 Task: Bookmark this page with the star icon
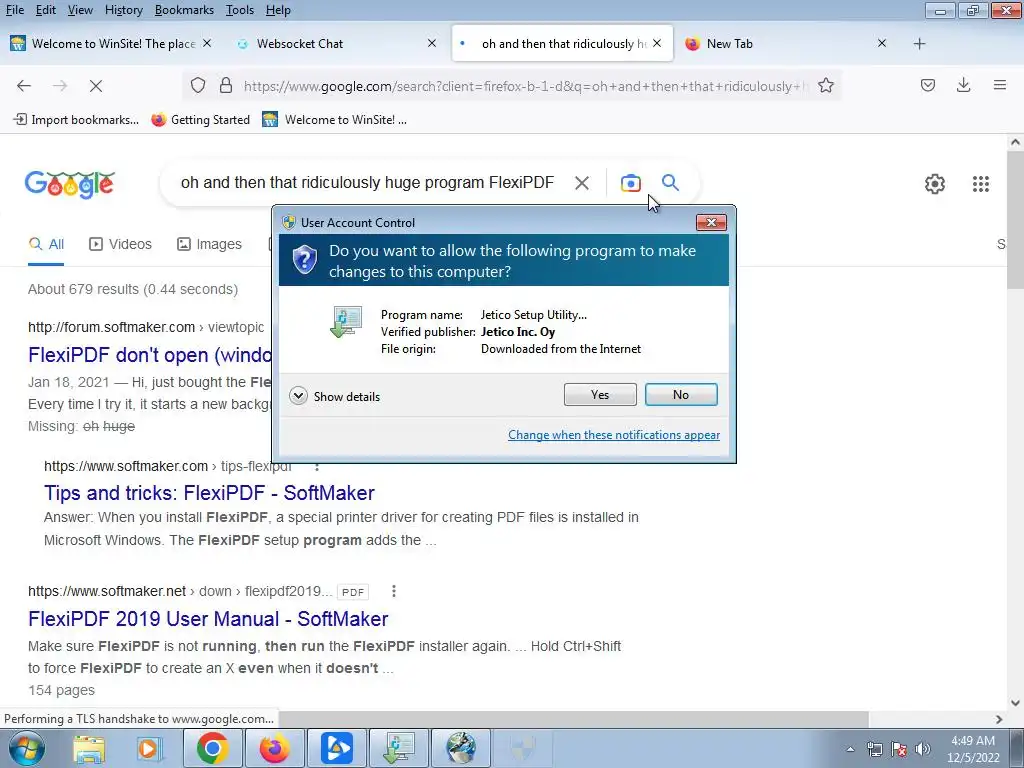[x=825, y=86]
